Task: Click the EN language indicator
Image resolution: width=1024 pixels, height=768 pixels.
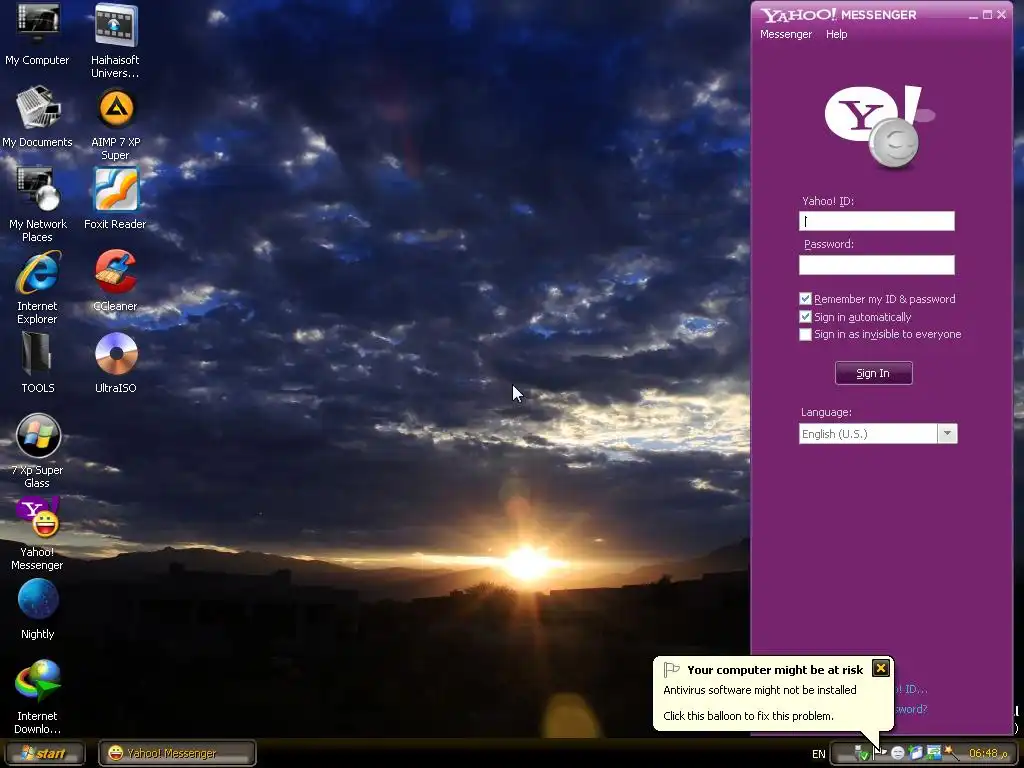Action: (x=818, y=754)
